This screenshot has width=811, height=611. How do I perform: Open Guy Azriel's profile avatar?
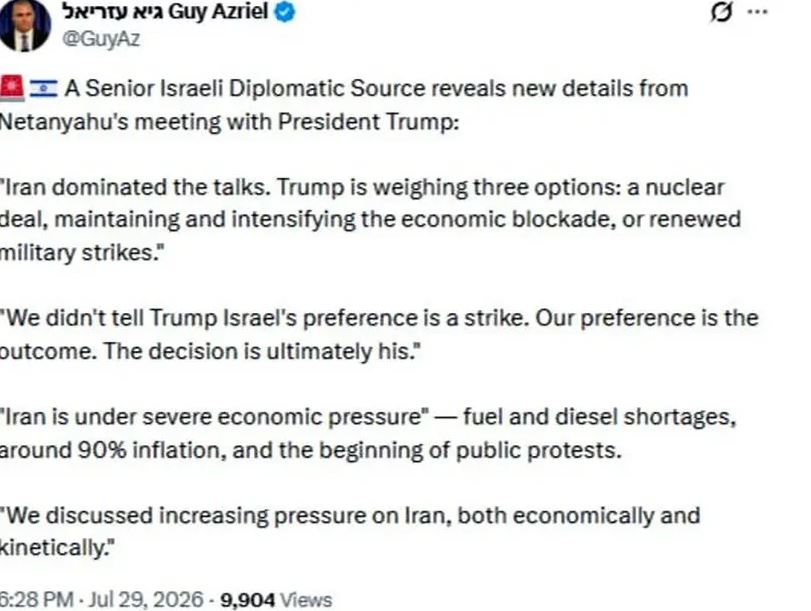24,25
